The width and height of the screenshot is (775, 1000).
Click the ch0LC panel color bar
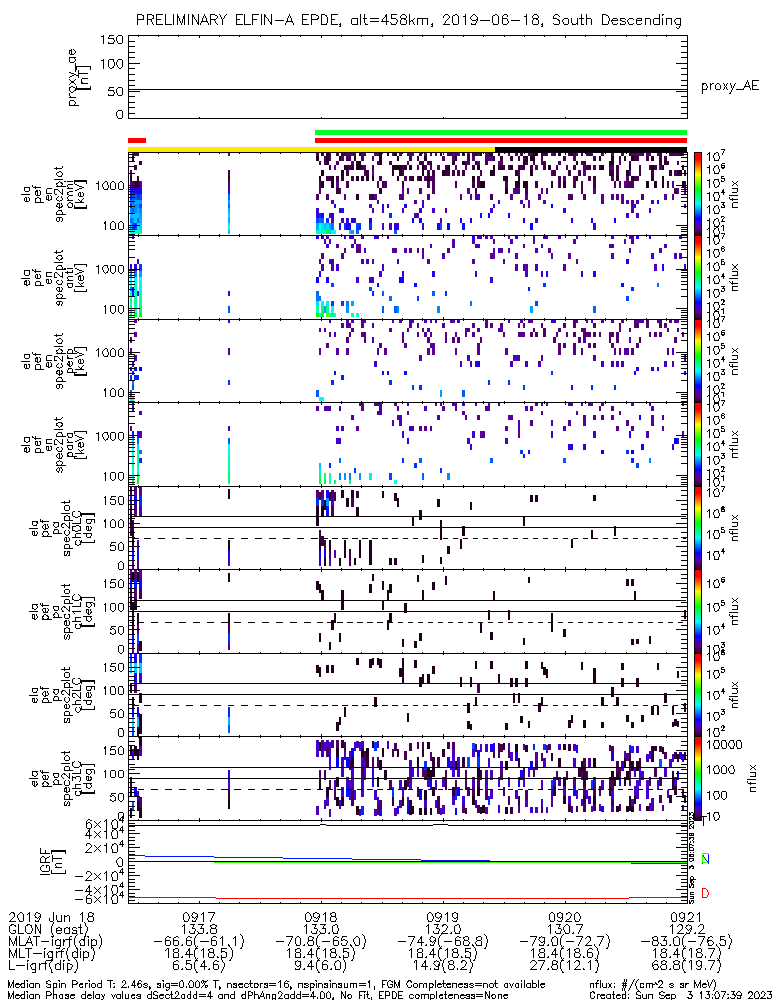coord(698,527)
